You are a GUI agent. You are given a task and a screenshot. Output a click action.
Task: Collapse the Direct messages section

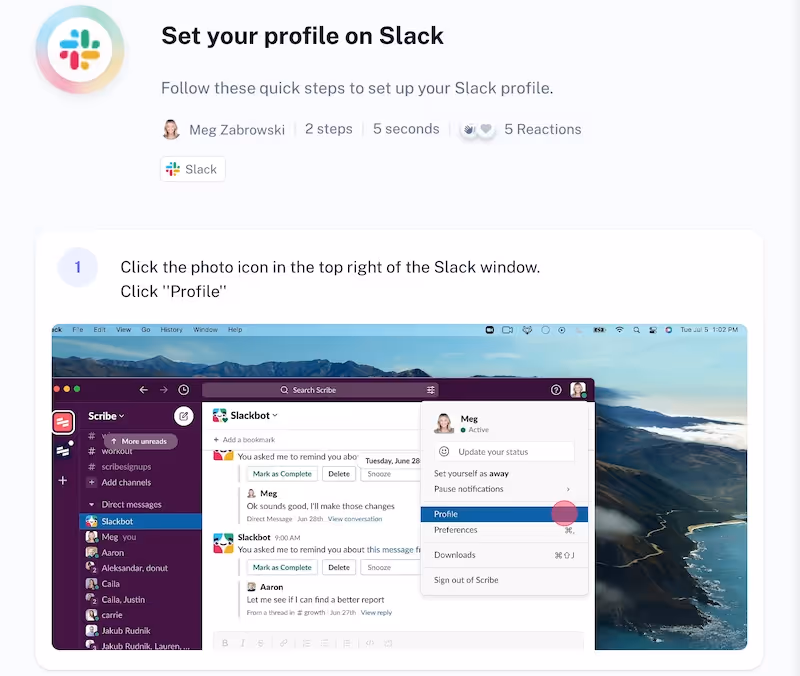point(92,505)
